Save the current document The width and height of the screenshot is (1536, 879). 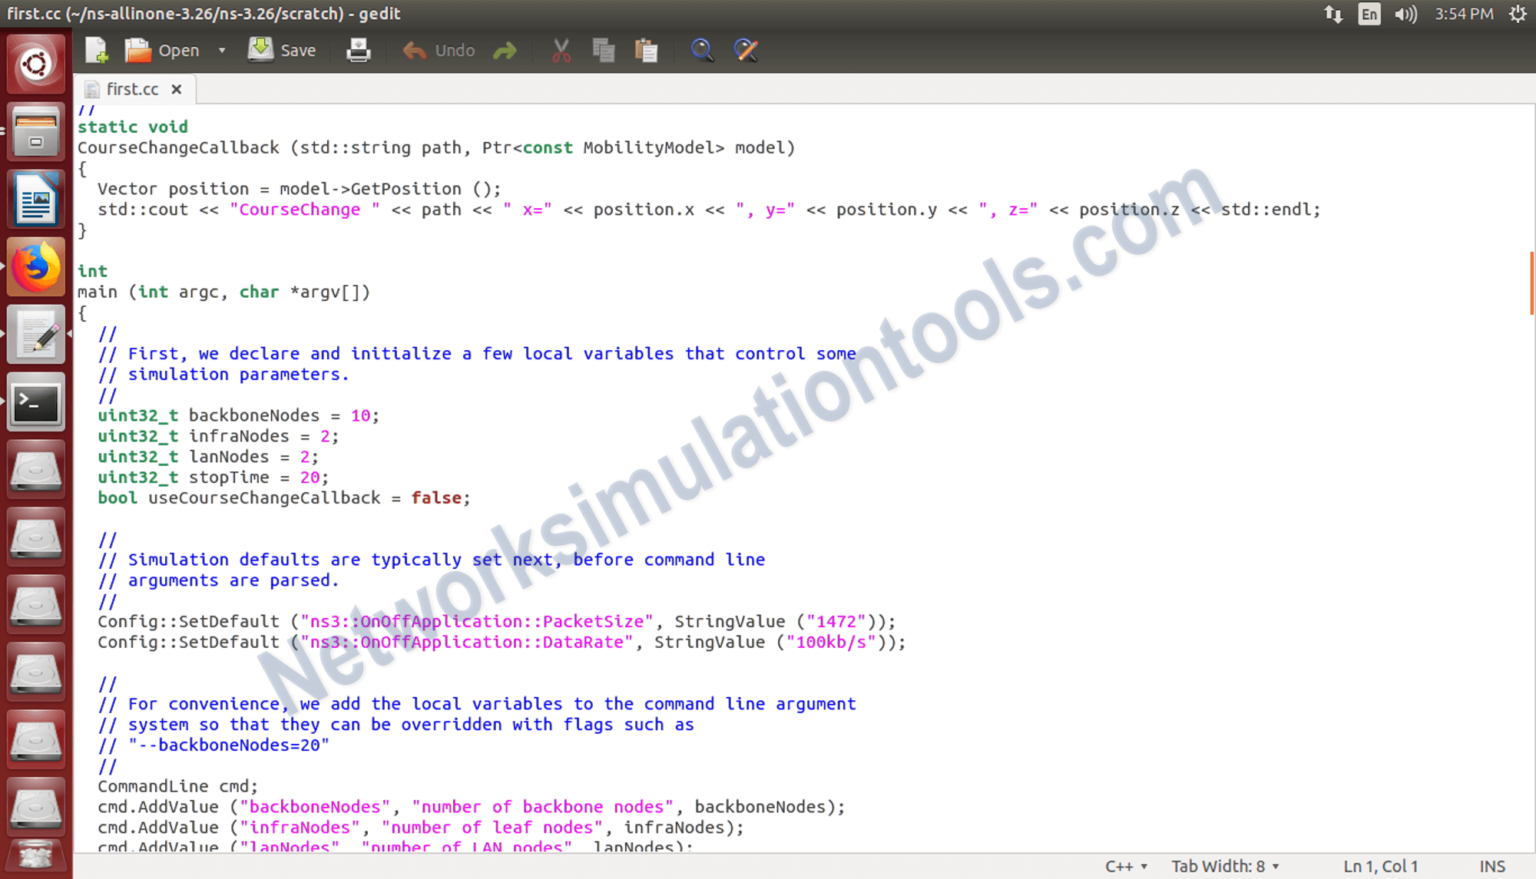[x=282, y=49]
